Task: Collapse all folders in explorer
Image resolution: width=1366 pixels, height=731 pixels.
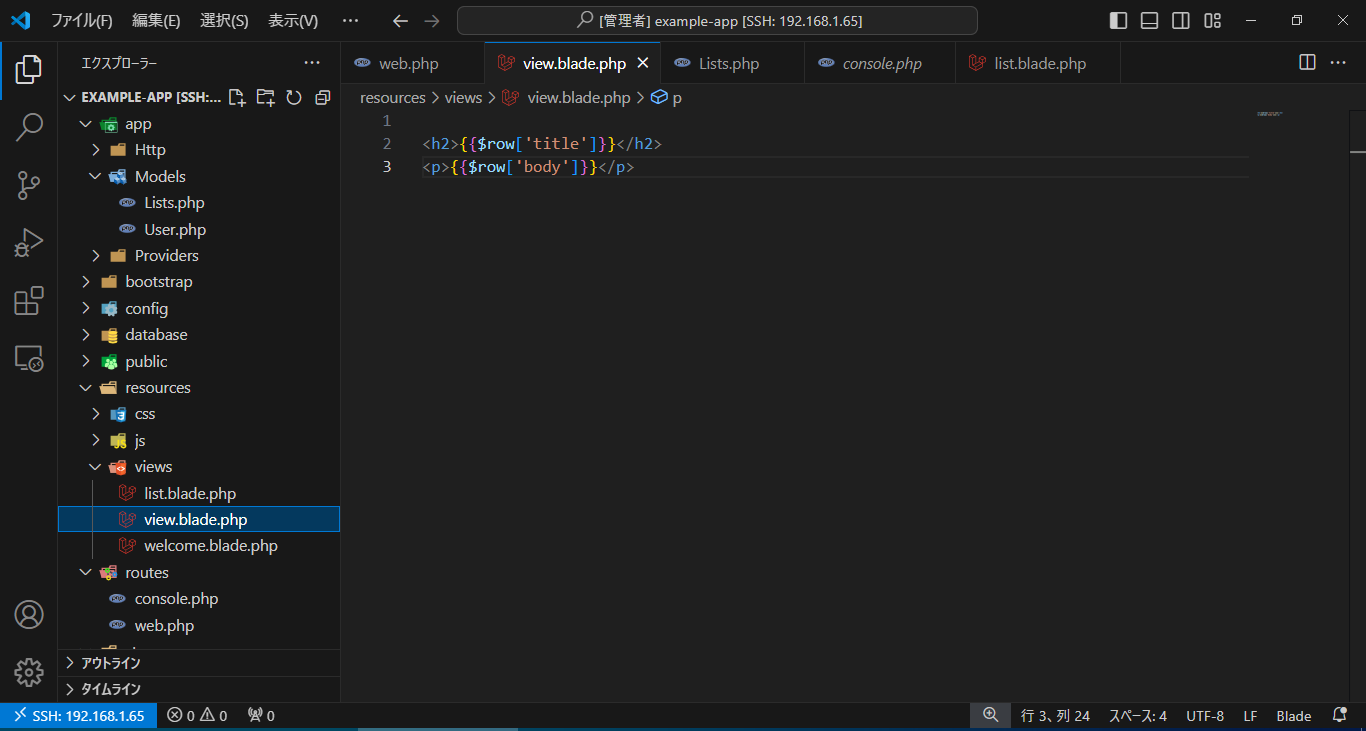Action: click(x=322, y=97)
